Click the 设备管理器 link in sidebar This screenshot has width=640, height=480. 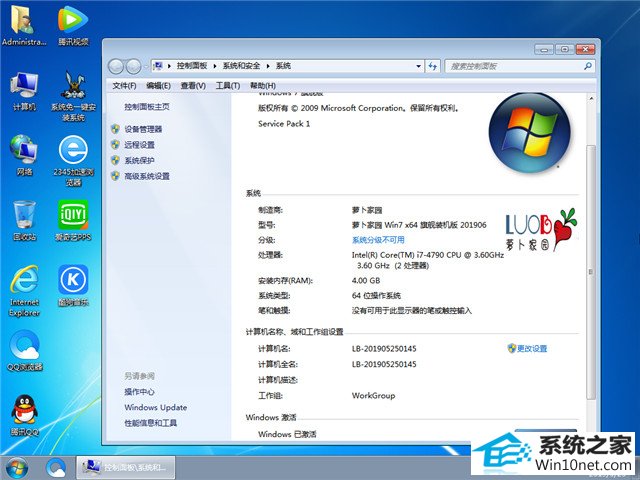[x=143, y=129]
